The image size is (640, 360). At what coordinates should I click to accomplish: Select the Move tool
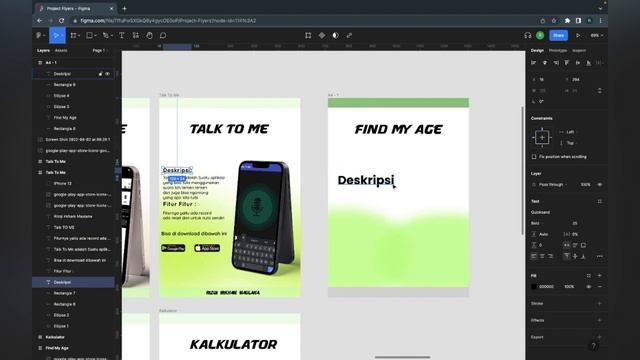point(55,36)
